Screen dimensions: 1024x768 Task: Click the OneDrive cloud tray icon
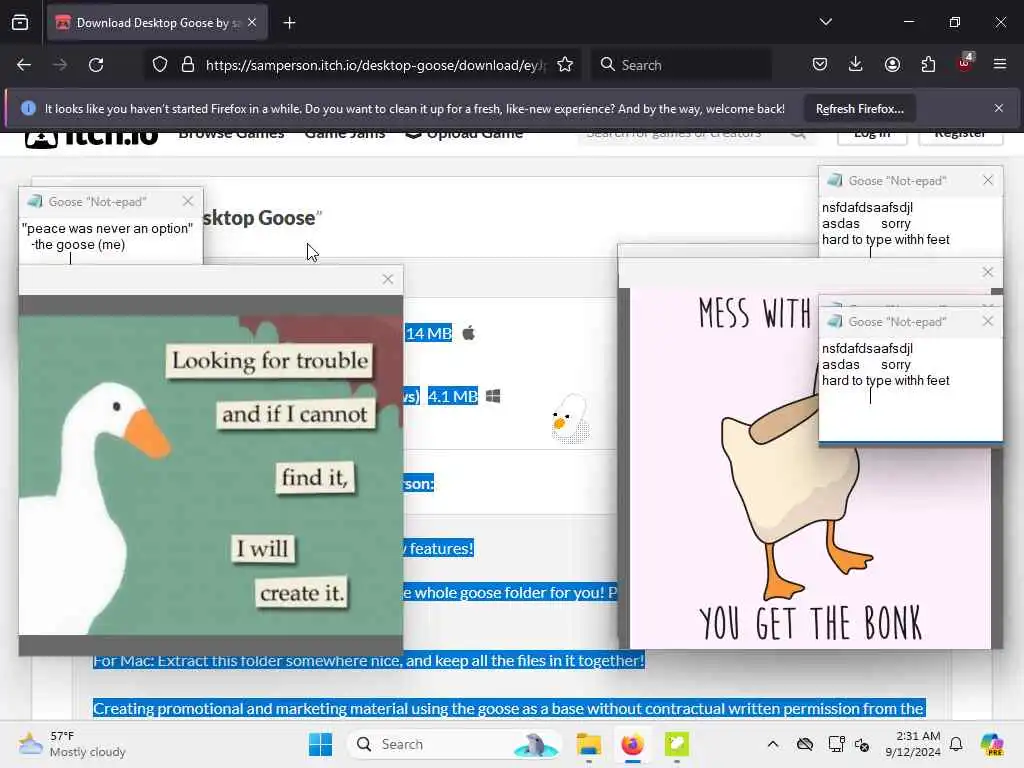pyautogui.click(x=805, y=744)
